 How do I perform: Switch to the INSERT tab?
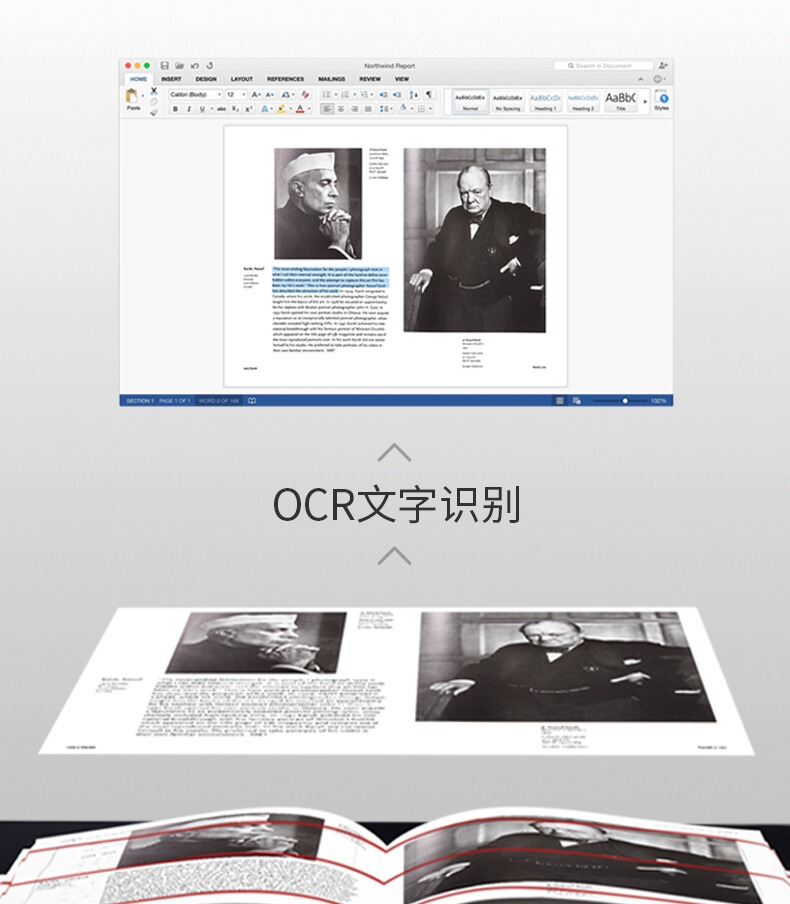click(171, 79)
